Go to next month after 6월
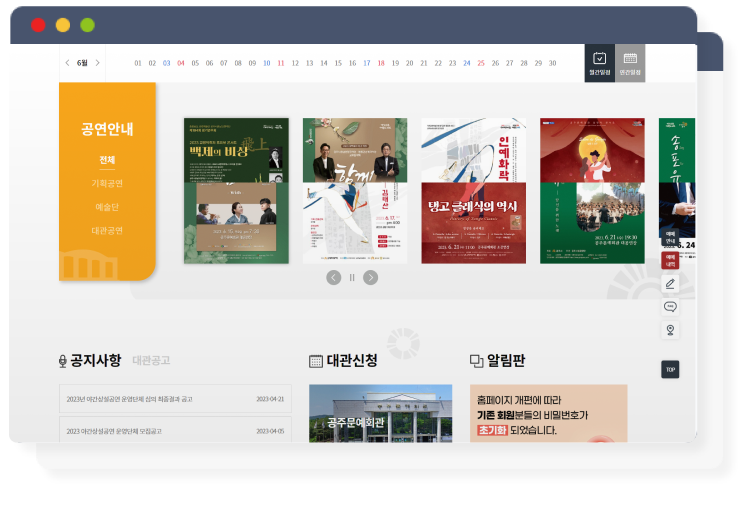753x505 pixels. point(98,63)
